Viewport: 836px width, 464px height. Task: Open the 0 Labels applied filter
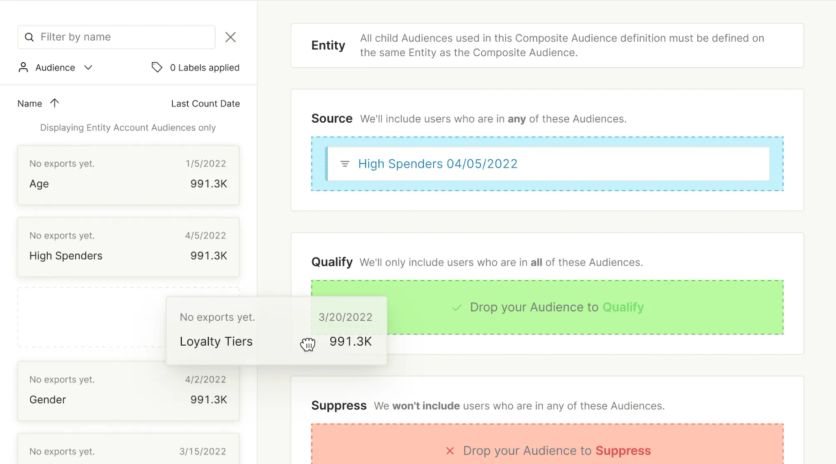(196, 68)
